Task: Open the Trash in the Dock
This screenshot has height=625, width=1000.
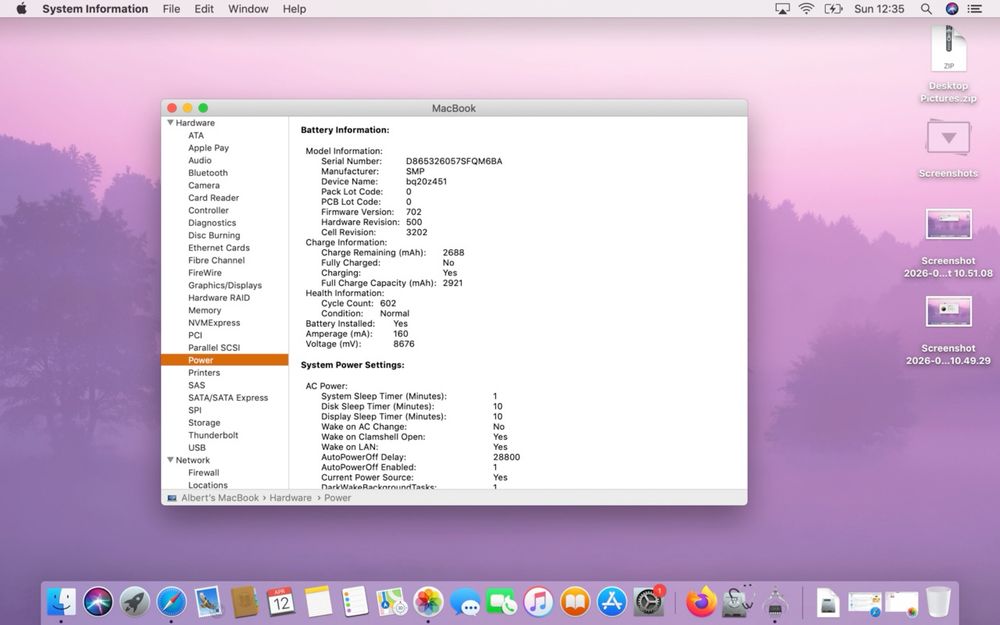Action: click(x=938, y=601)
